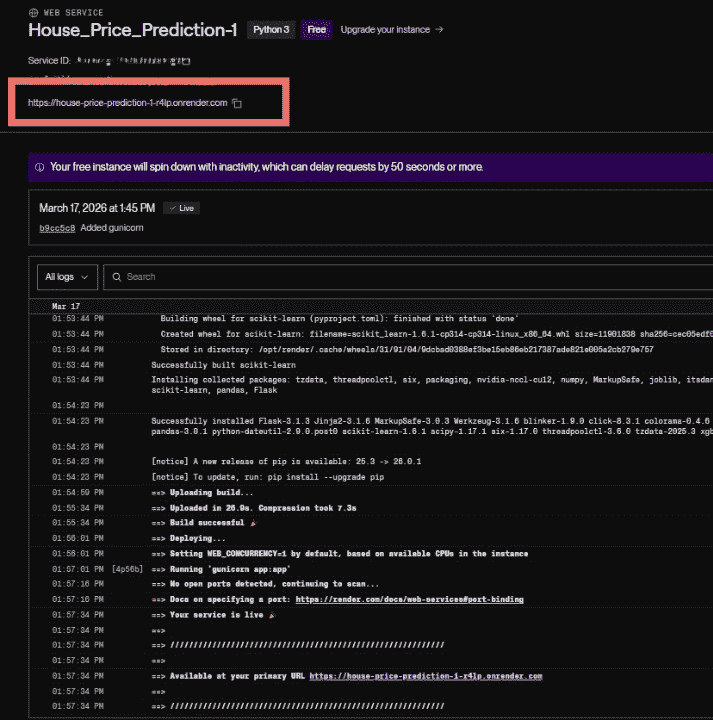
Task: Select the Deploying... log line
Action: 189,539
